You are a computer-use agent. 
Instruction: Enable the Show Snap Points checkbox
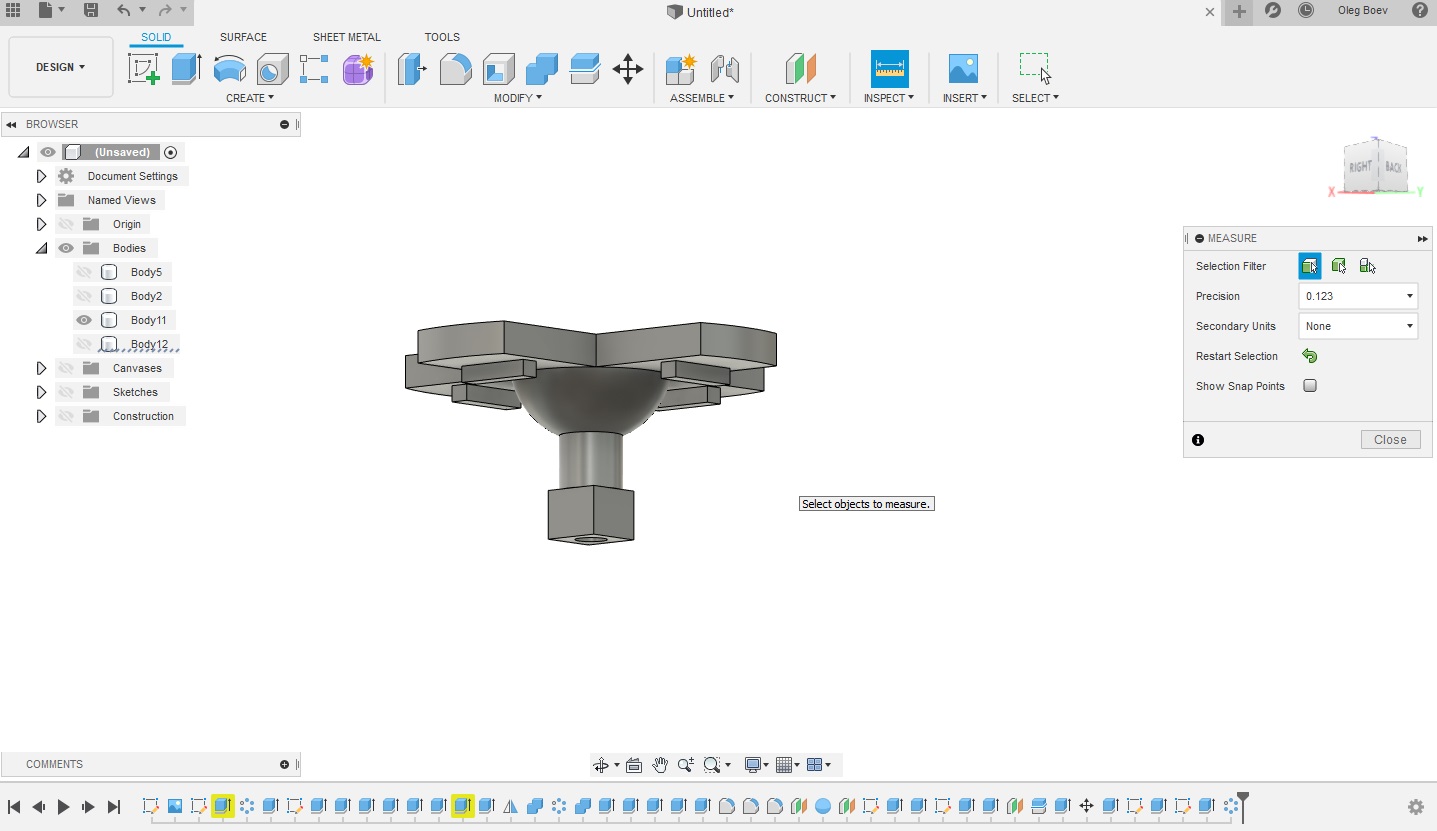(1310, 386)
